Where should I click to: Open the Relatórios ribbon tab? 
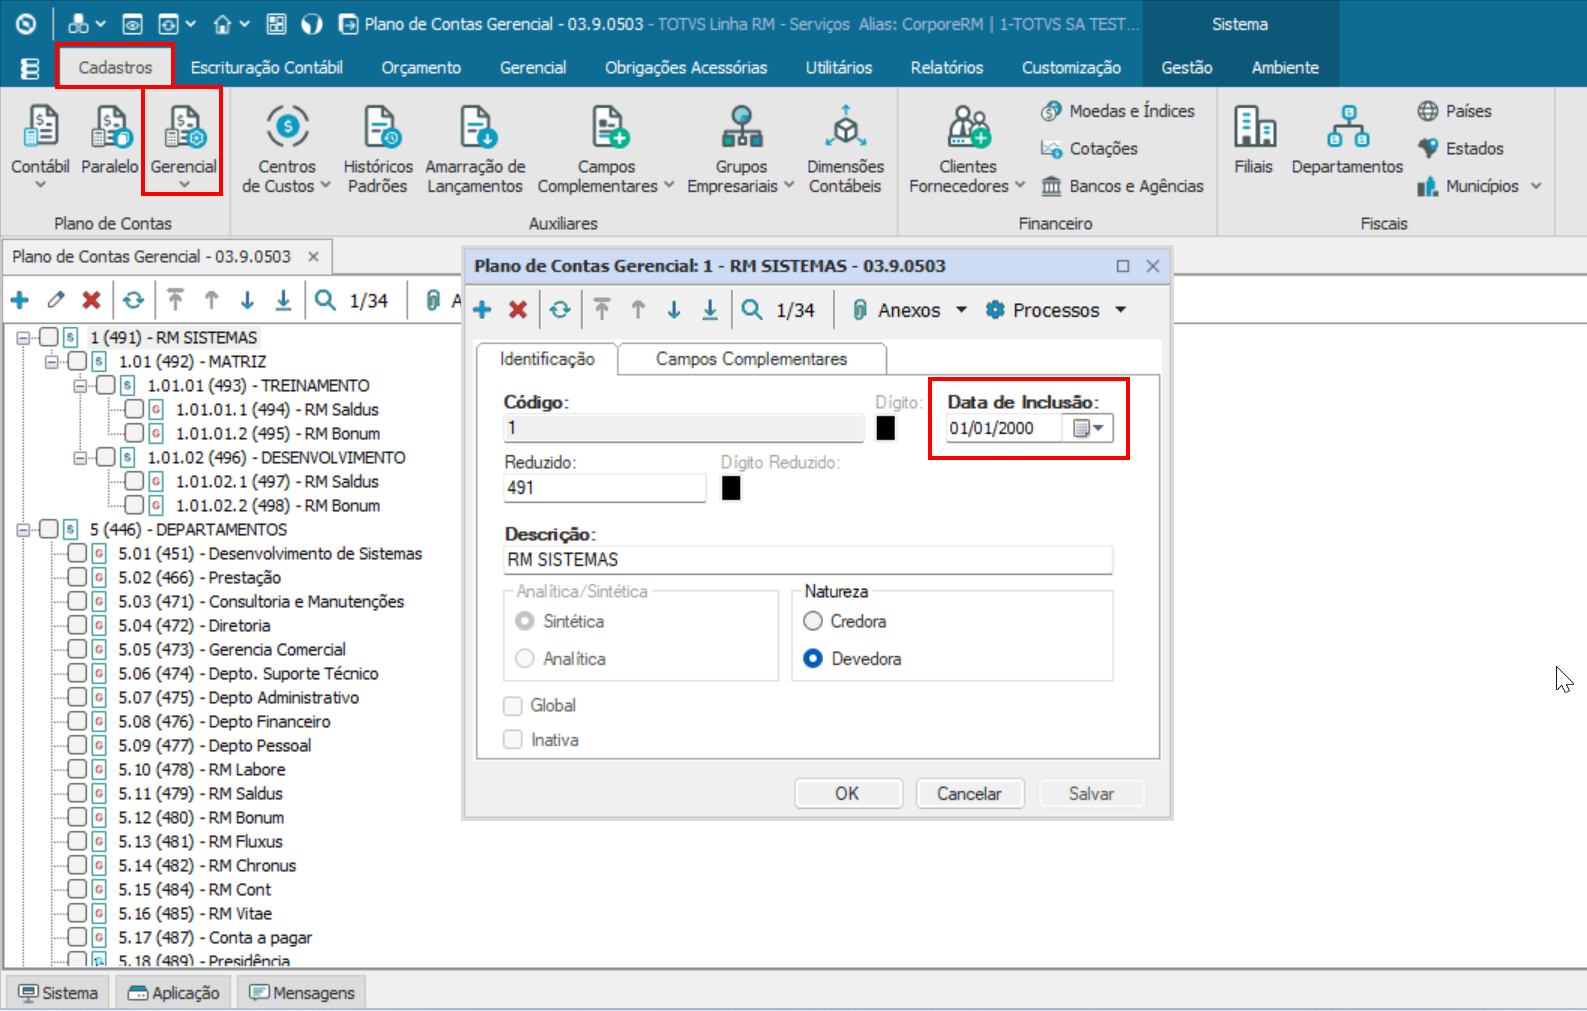947,68
